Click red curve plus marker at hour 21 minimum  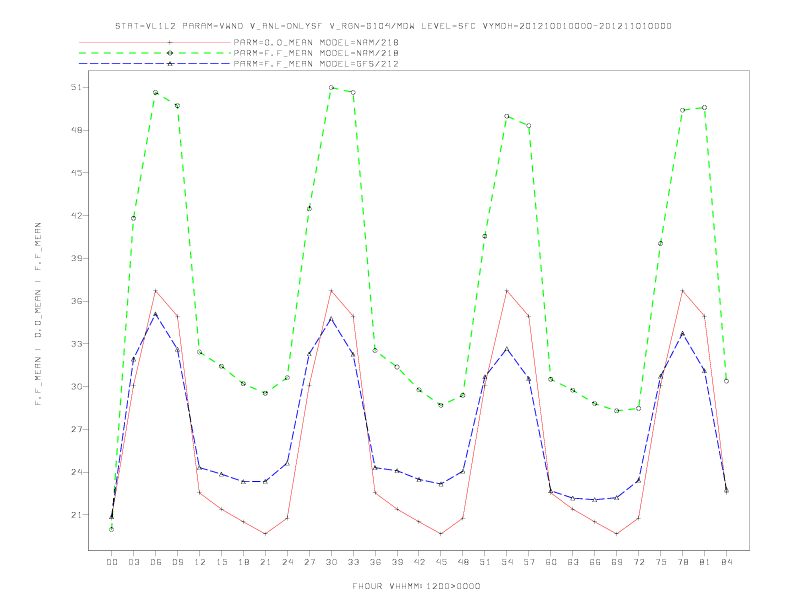click(x=265, y=534)
